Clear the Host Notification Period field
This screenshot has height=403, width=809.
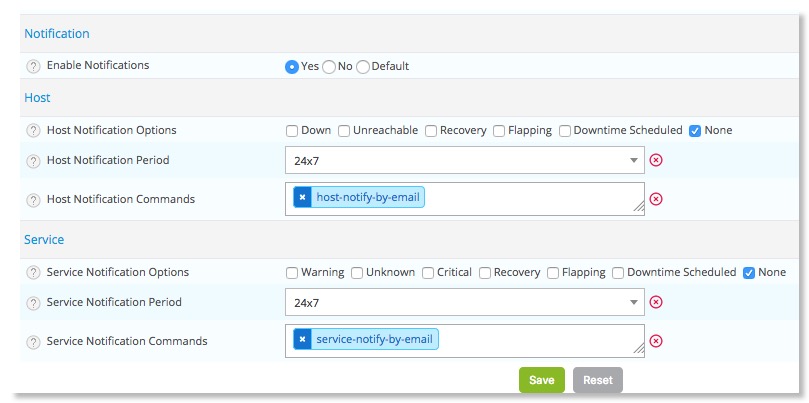(x=656, y=160)
